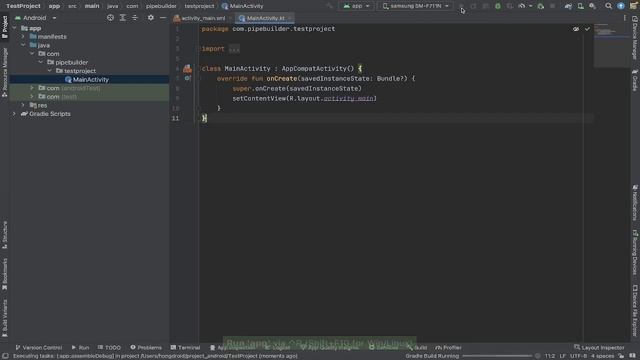Viewport: 640px width, 360px height.
Task: Click the activity_main layout reference in the code
Action: pyautogui.click(x=349, y=98)
